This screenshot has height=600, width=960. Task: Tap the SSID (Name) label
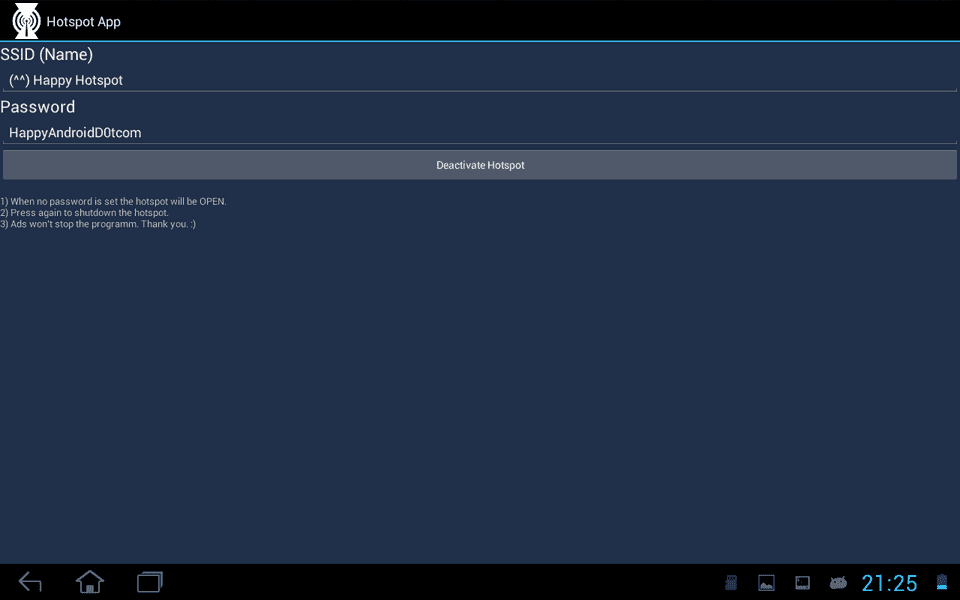click(x=47, y=54)
